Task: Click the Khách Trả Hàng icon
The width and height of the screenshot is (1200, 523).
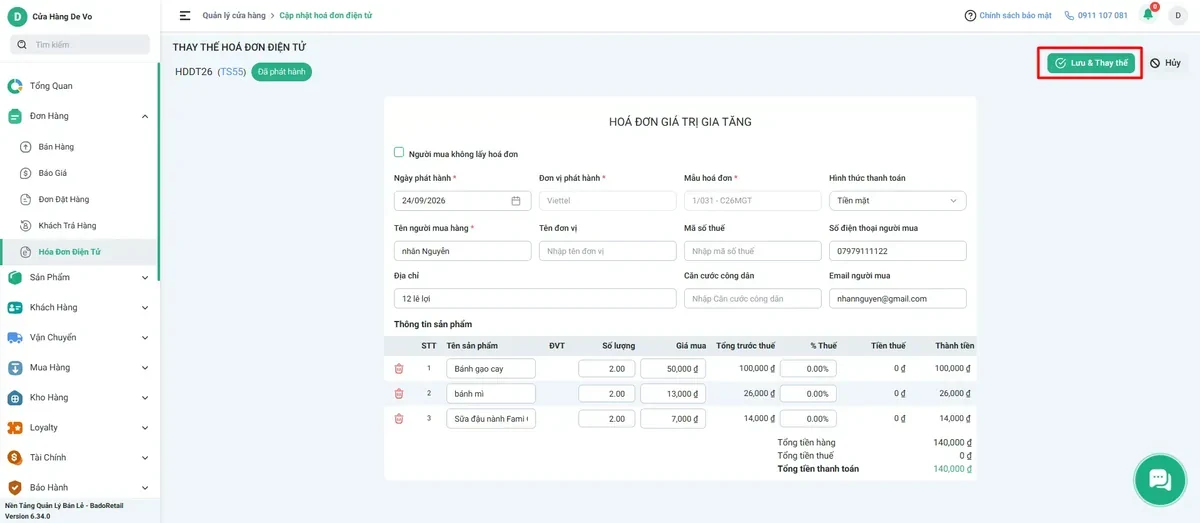Action: point(26,225)
